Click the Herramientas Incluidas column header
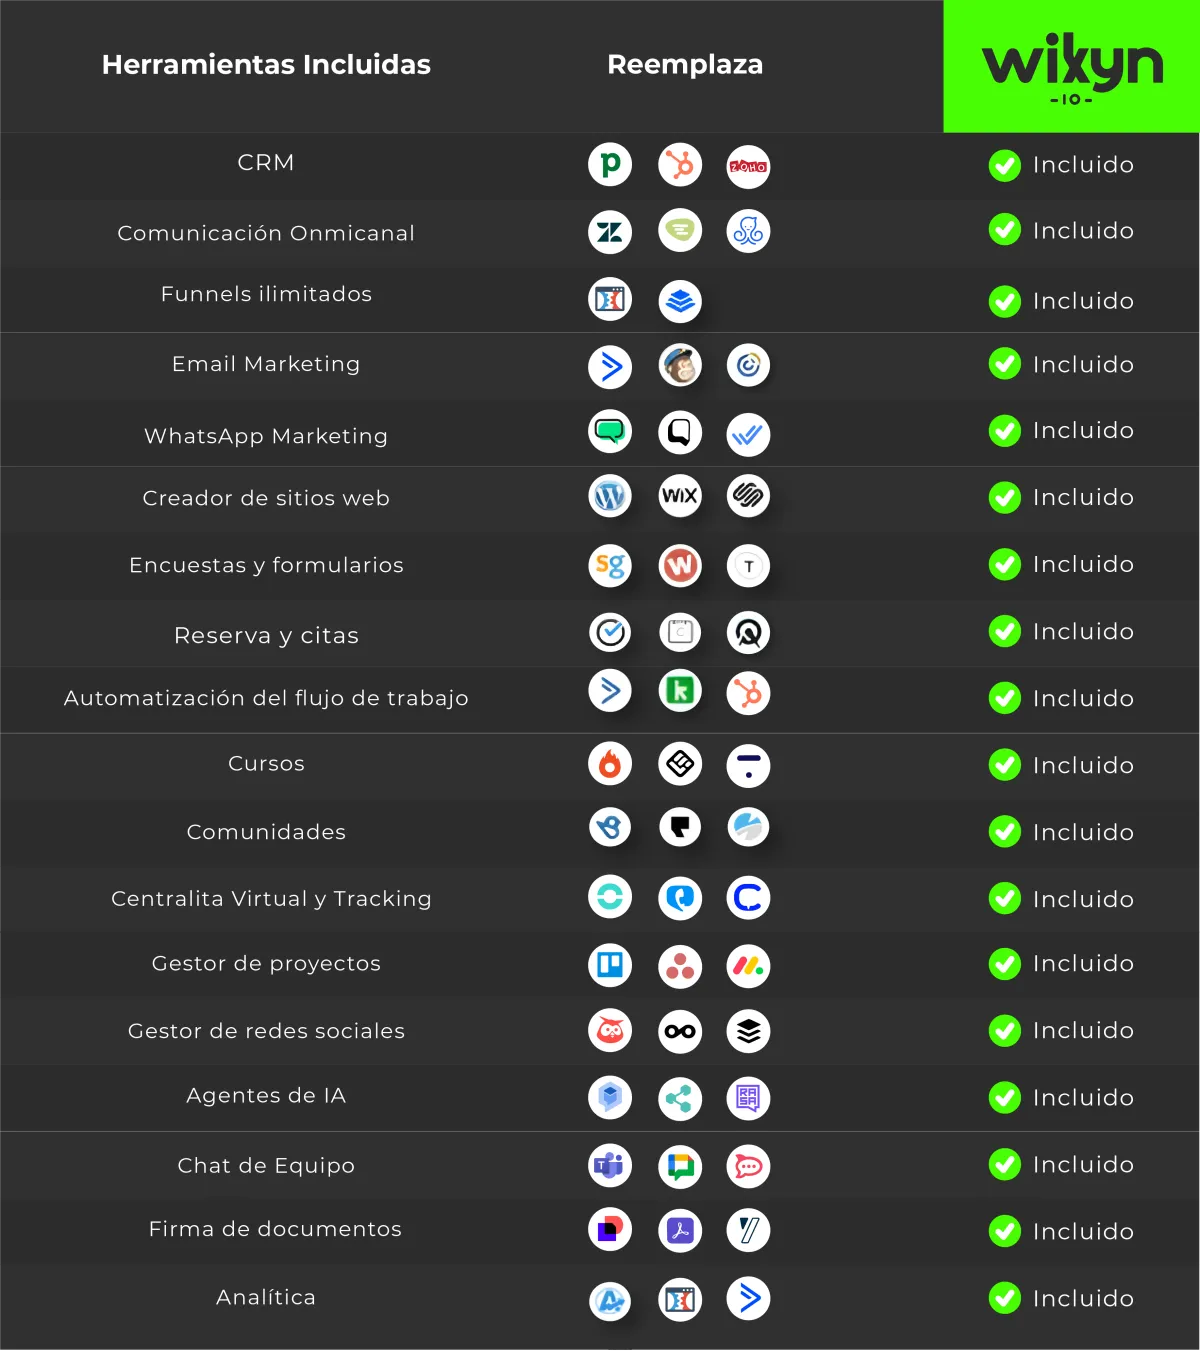1200x1358 pixels. click(266, 65)
